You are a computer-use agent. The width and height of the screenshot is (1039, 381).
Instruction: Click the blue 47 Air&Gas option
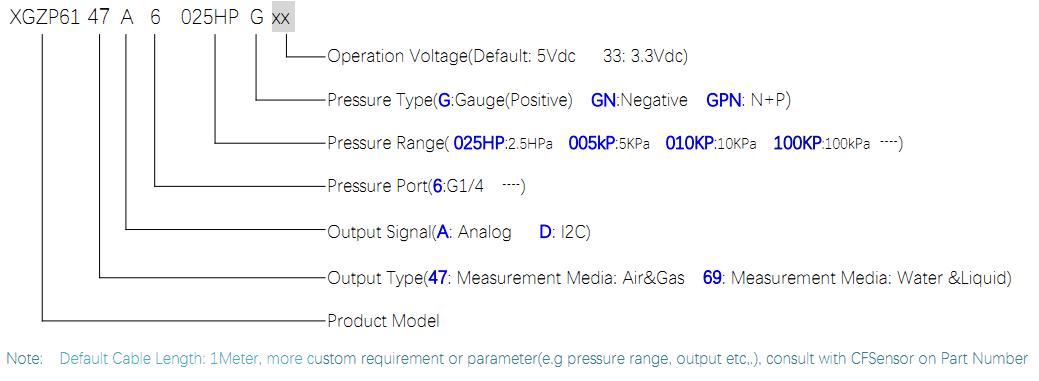(x=437, y=278)
